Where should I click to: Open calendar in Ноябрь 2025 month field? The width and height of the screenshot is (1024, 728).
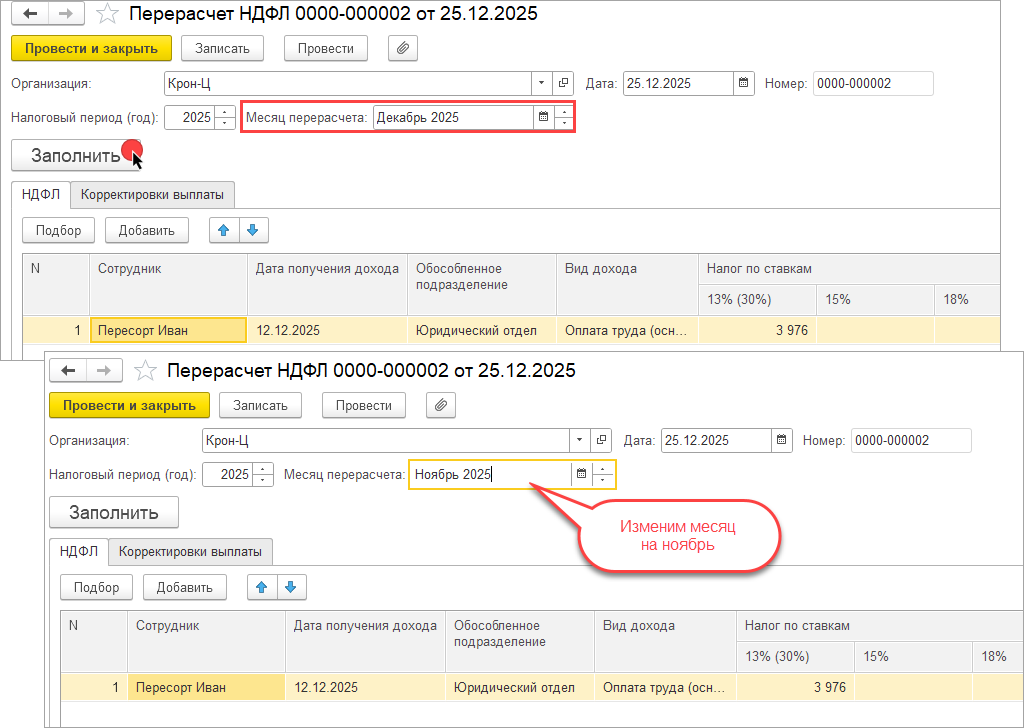coord(581,474)
